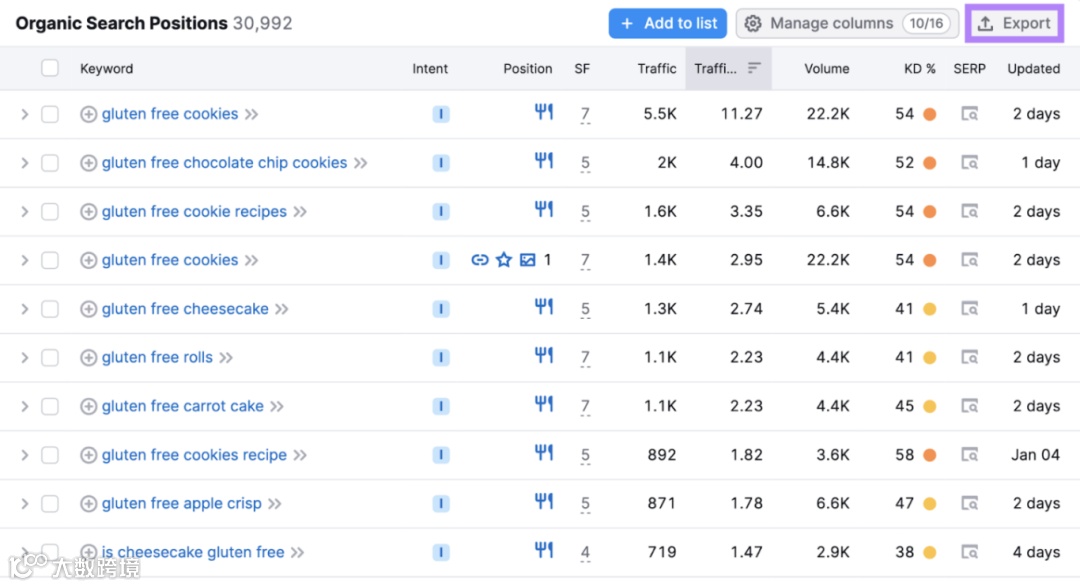Open Manage columns settings
The height and width of the screenshot is (587, 1080).
pos(847,23)
